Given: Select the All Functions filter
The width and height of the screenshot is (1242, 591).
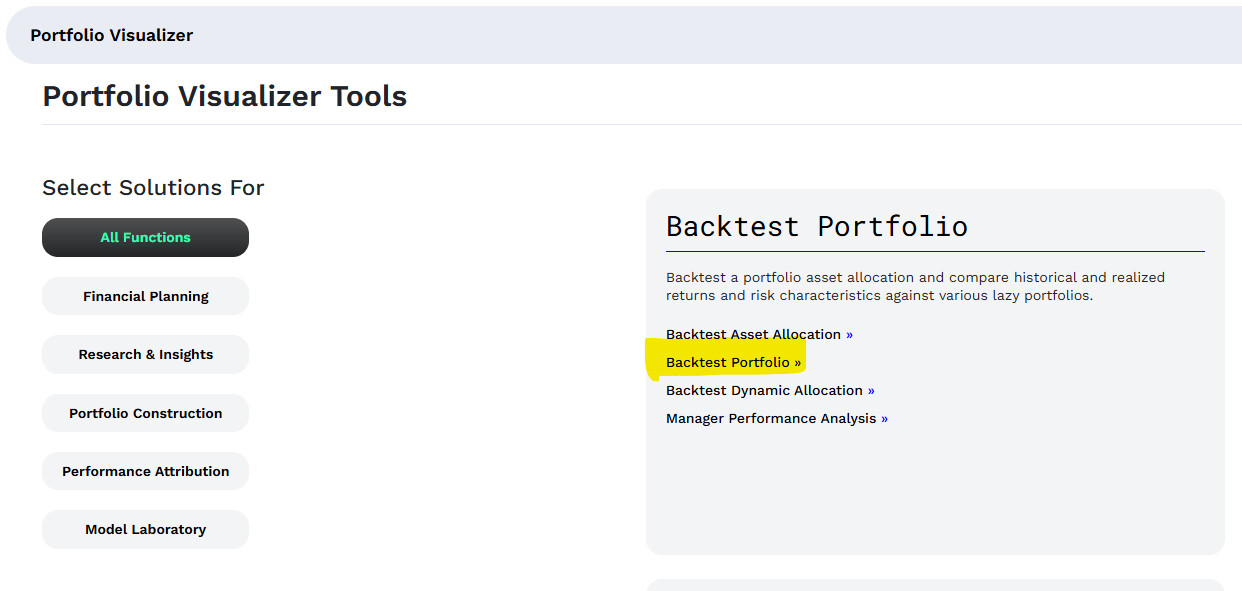Looking at the screenshot, I should click(x=145, y=238).
